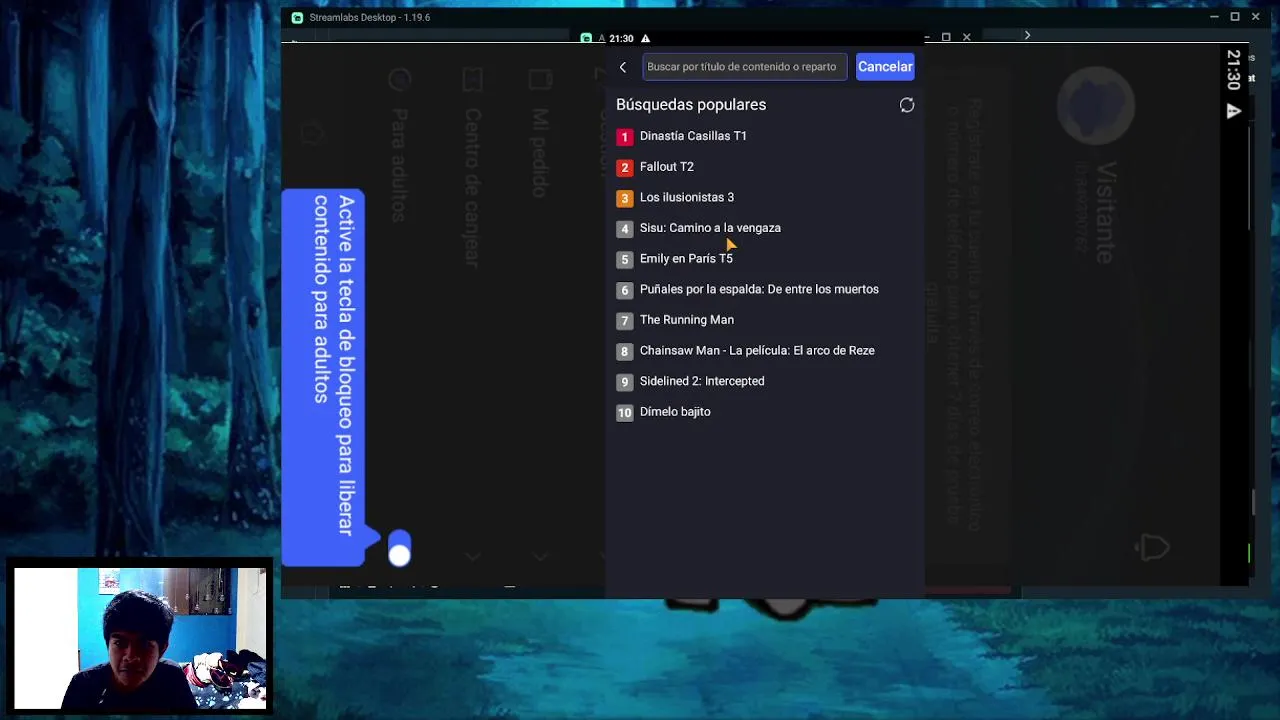Select 'Fallout T2' search suggestion
This screenshot has height=720, width=1280.
click(x=666, y=167)
